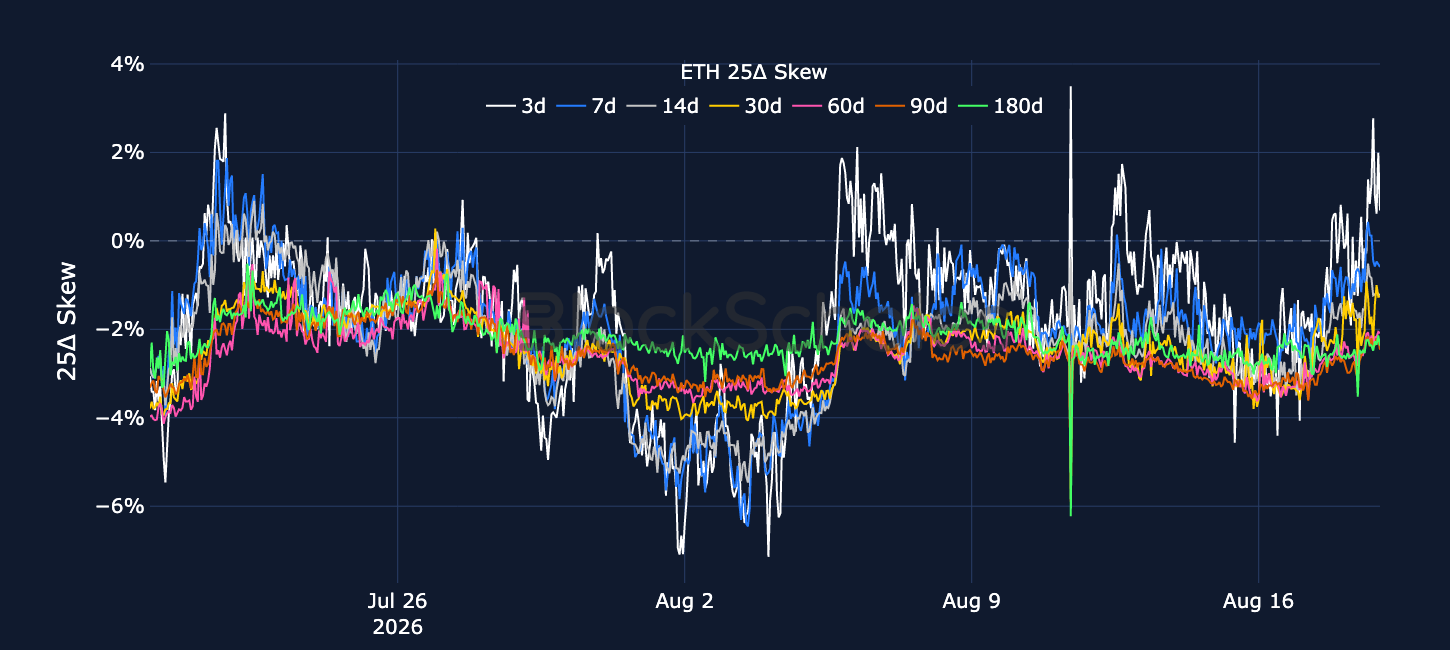The width and height of the screenshot is (1450, 650).
Task: Click the Aug 16 x-axis label
Action: pyautogui.click(x=1258, y=602)
